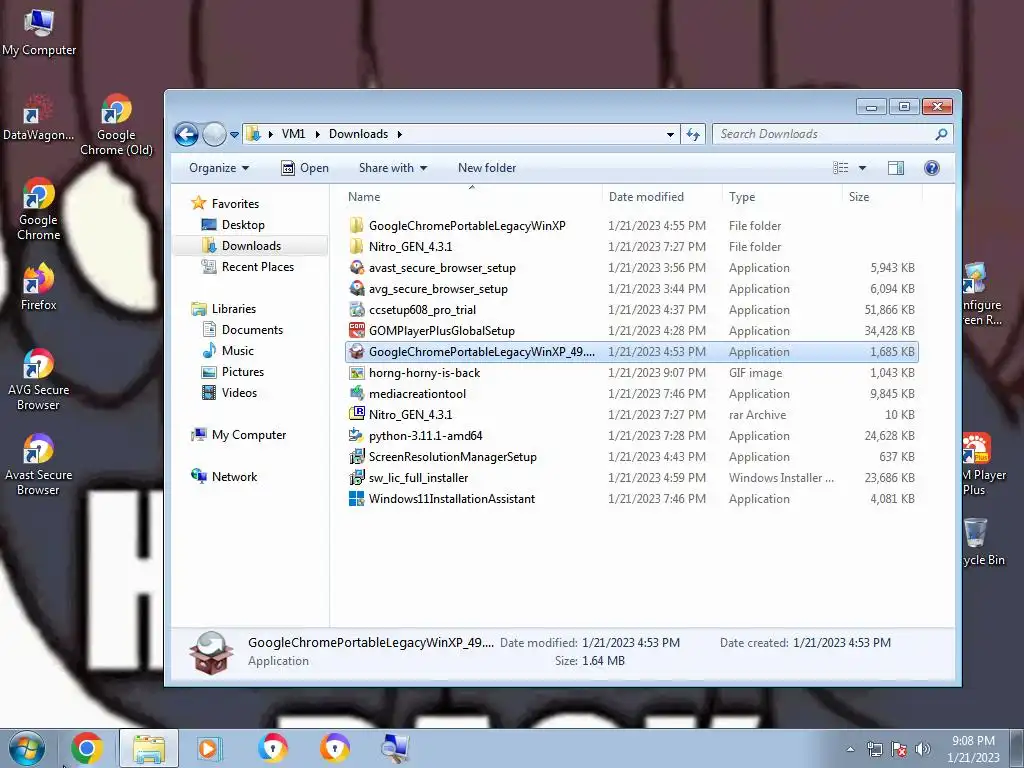Expand the view options dropdown arrow
1024x768 pixels.
tap(862, 168)
